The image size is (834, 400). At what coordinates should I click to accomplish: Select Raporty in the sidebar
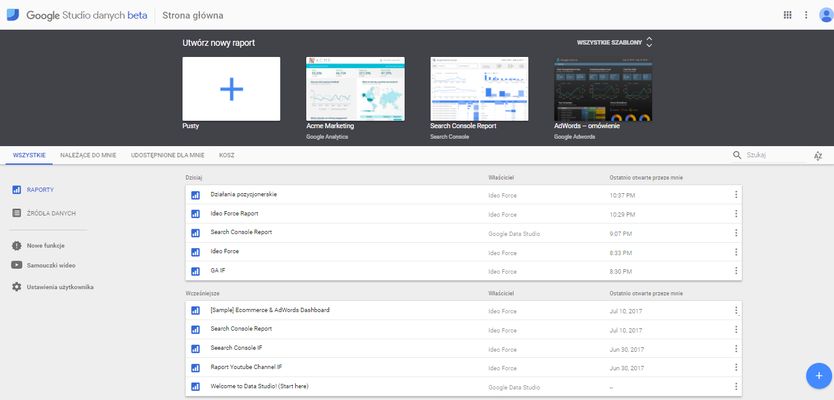[x=40, y=190]
